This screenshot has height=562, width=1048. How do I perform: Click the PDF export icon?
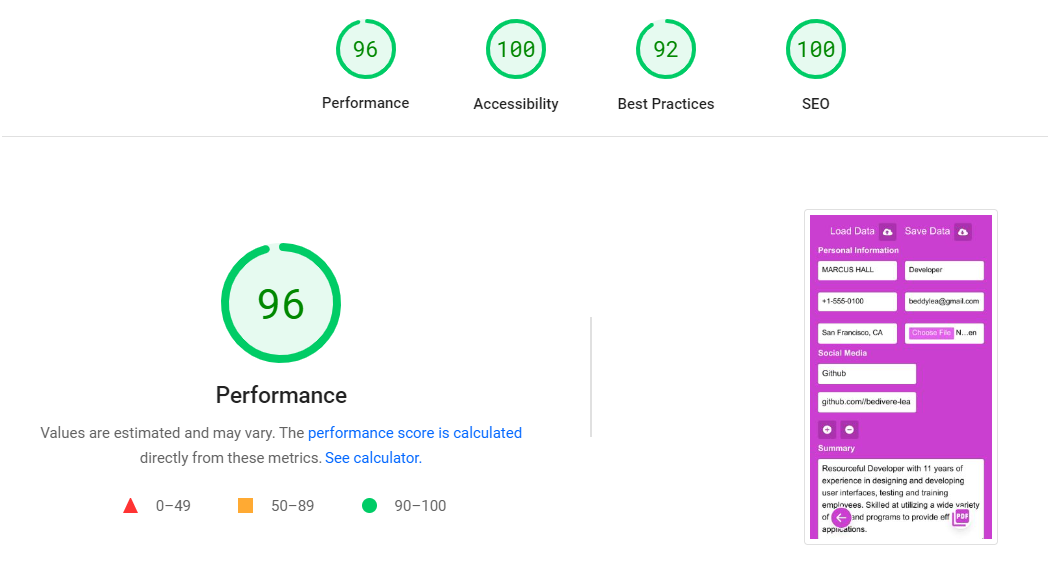[x=961, y=517]
